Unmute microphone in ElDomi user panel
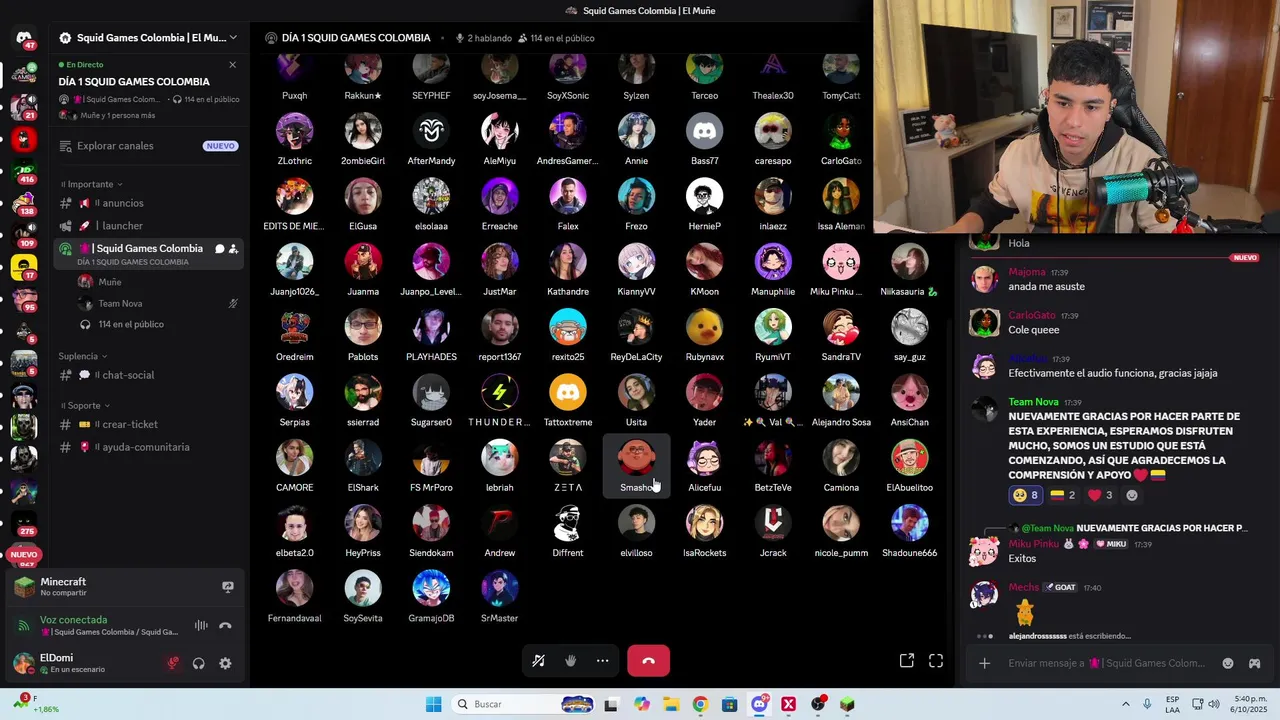This screenshot has width=1280, height=720. [x=173, y=663]
